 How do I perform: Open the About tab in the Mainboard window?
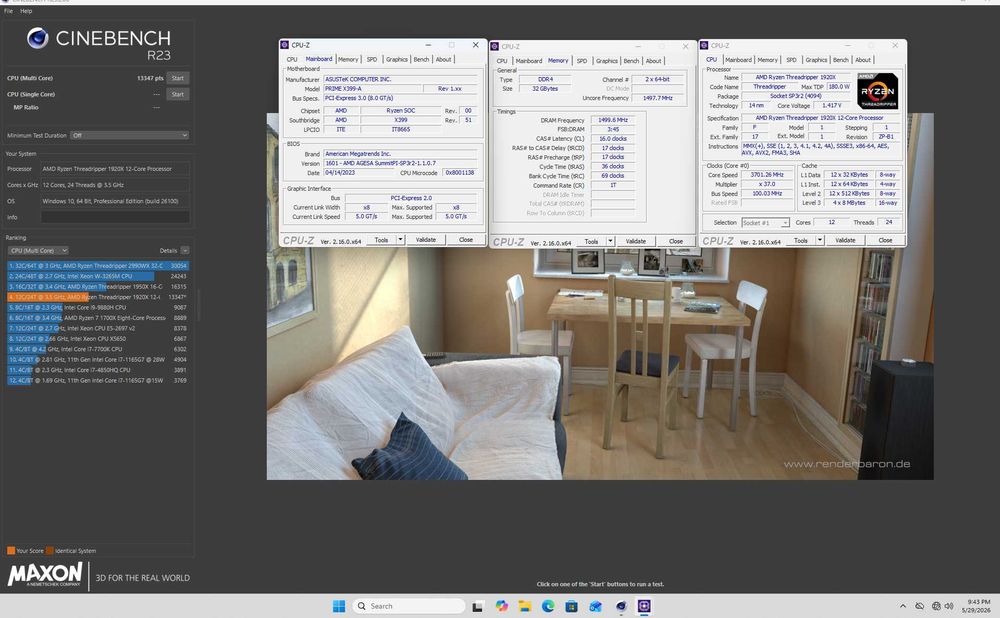[443, 59]
